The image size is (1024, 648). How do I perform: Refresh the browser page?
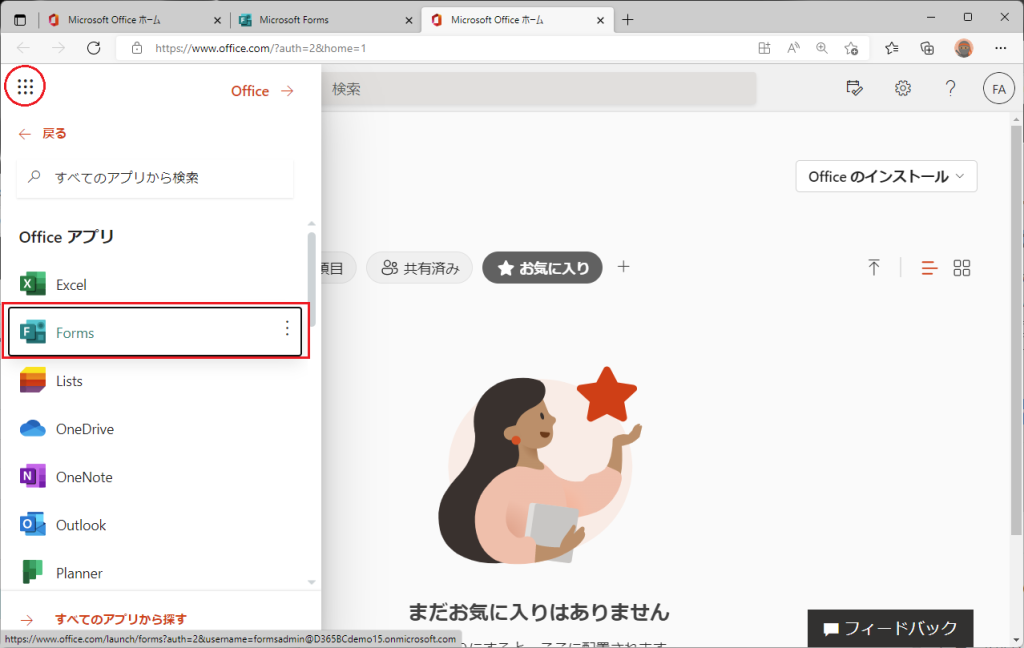click(x=93, y=48)
